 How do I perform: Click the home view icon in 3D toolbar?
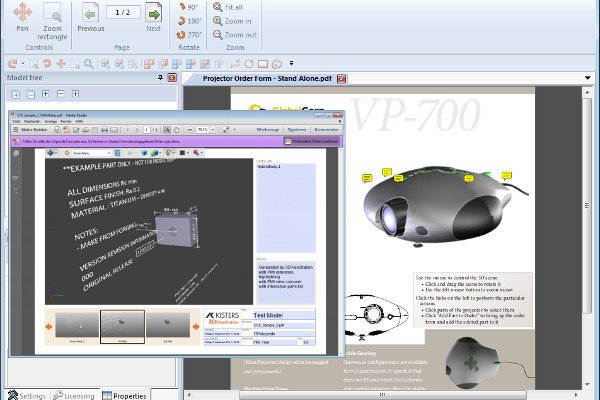point(67,153)
